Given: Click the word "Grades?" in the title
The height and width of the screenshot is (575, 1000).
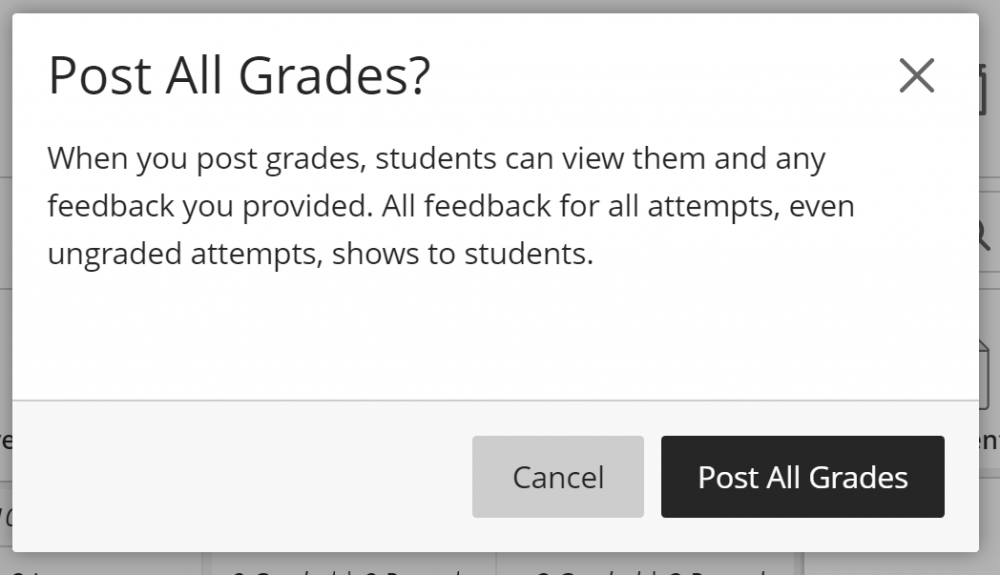Looking at the screenshot, I should [x=345, y=76].
